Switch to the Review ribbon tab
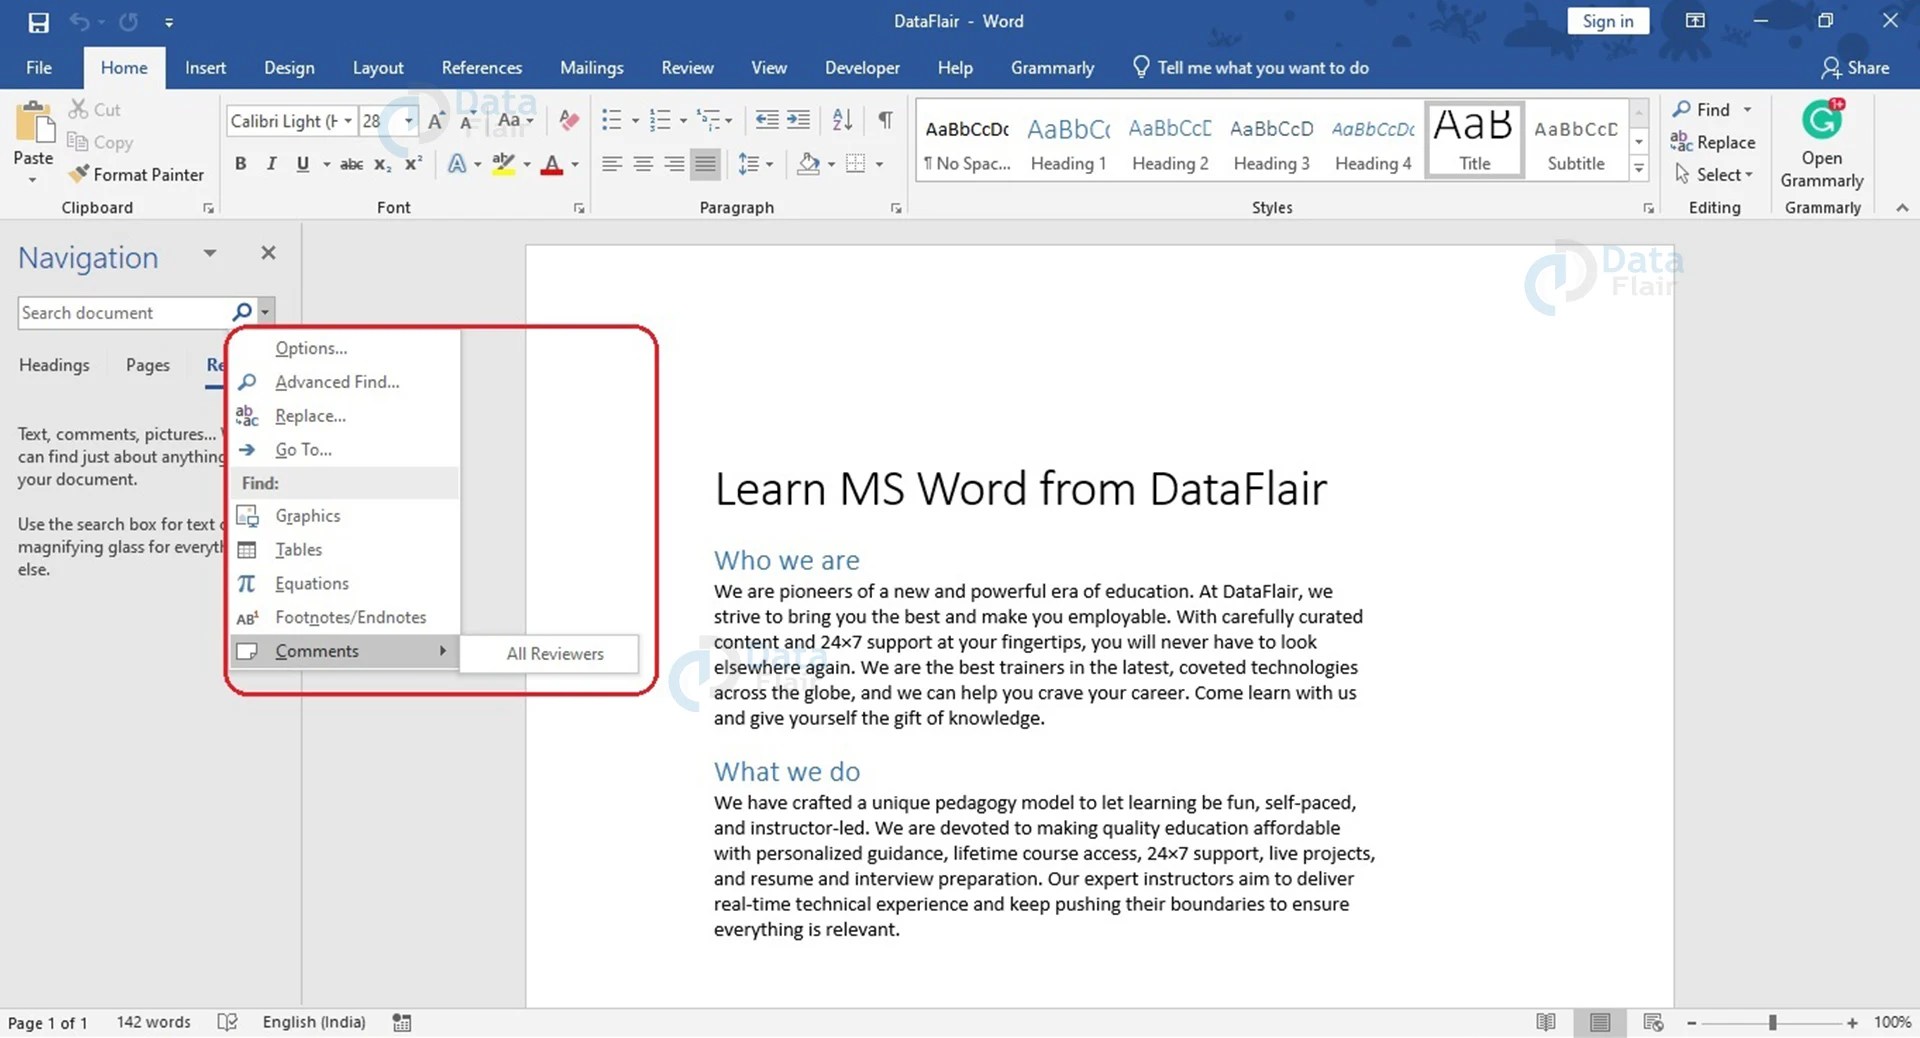 [687, 67]
